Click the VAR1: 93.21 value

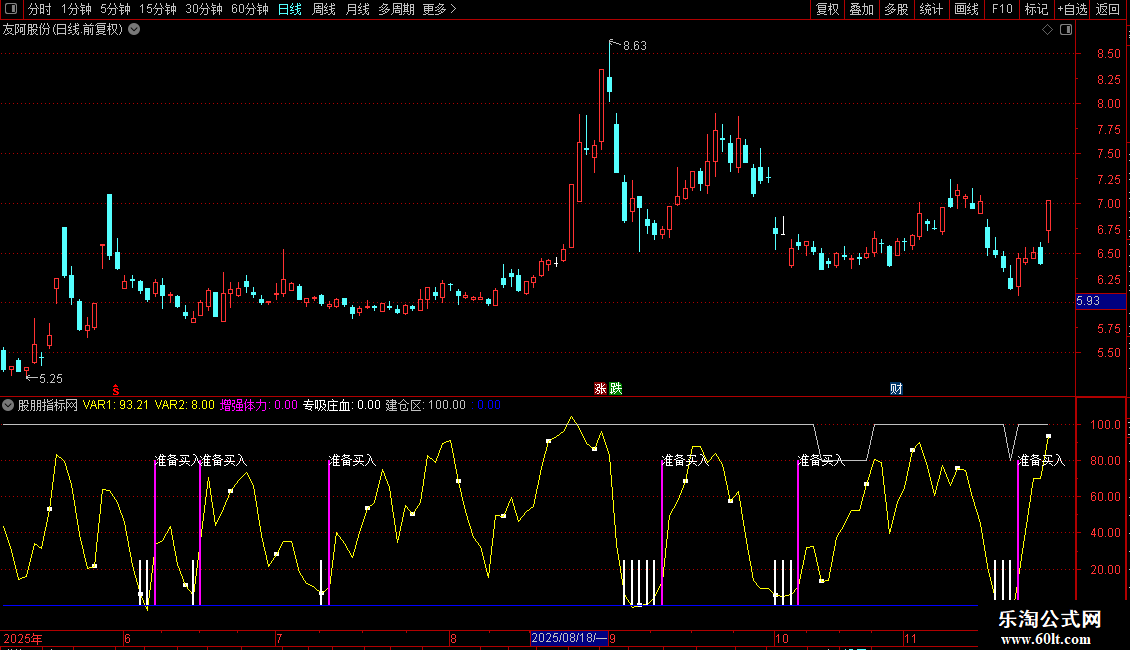[x=115, y=405]
